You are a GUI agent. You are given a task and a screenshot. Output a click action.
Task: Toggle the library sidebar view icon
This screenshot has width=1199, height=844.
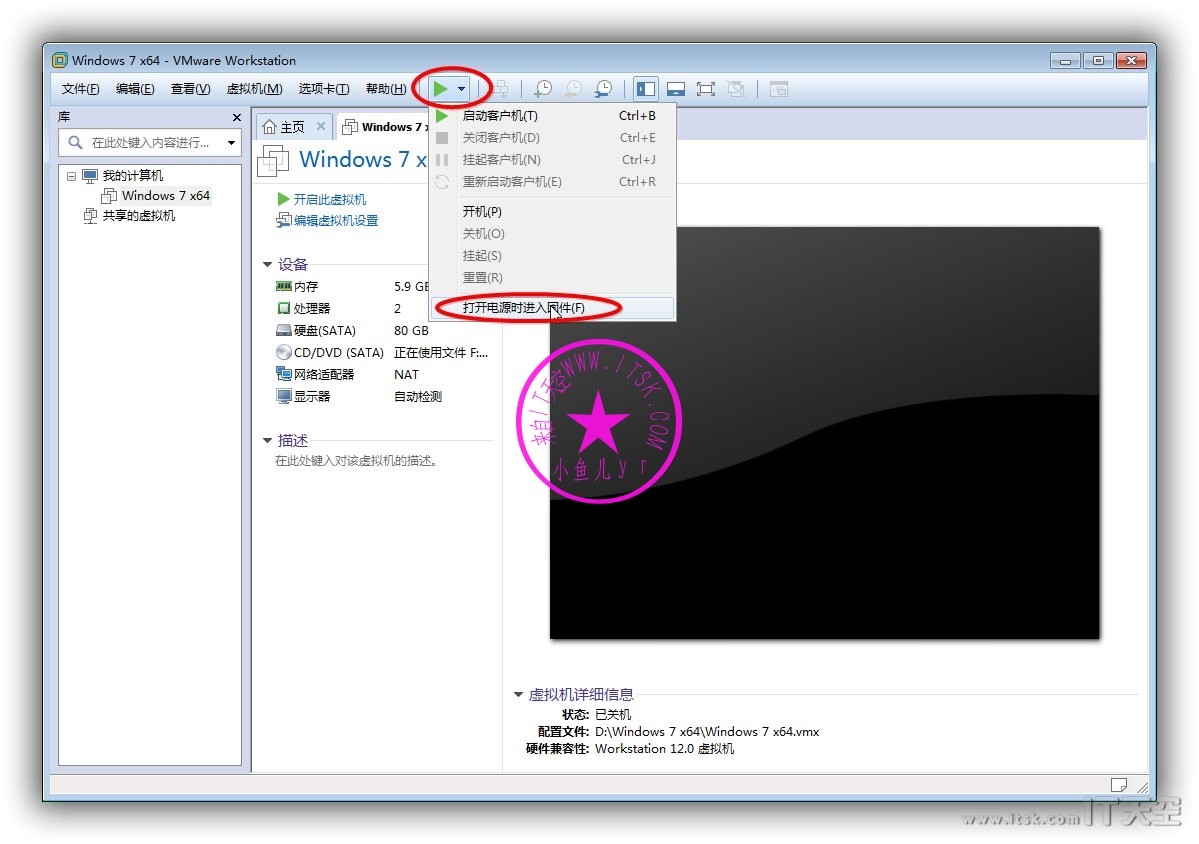tap(646, 89)
